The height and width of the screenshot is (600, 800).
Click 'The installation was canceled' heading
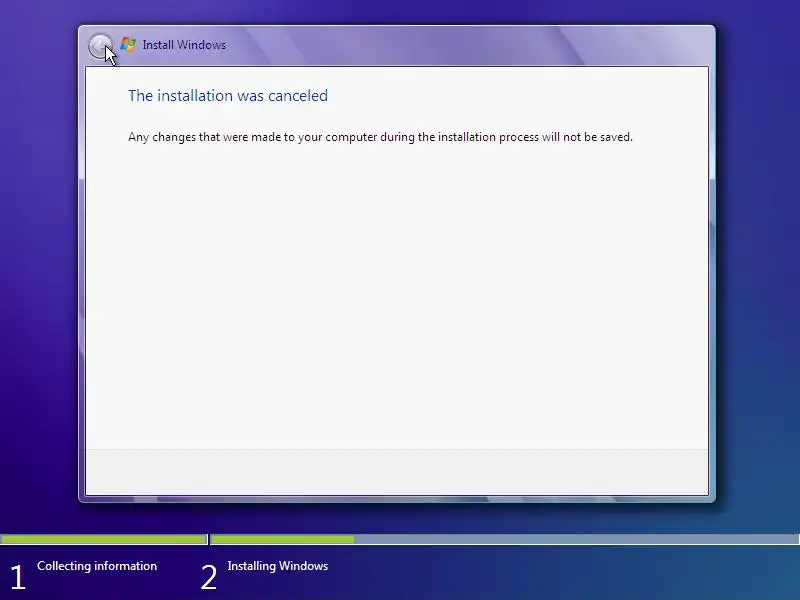(228, 95)
